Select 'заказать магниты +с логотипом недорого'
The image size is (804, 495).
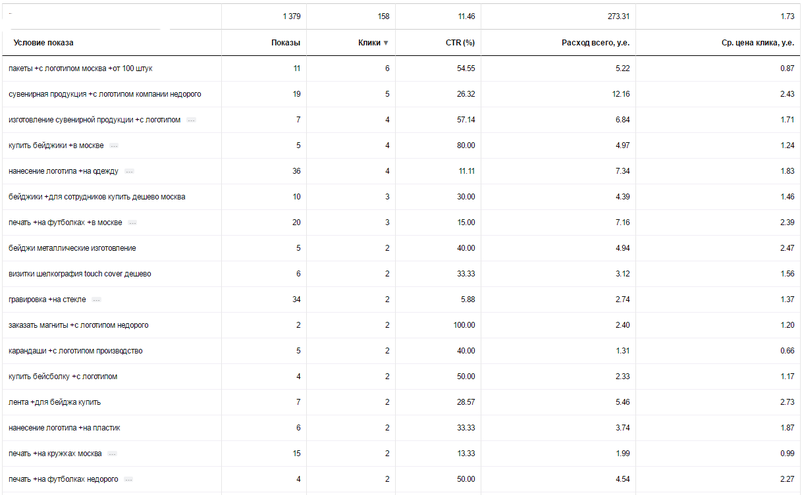[x=78, y=325]
